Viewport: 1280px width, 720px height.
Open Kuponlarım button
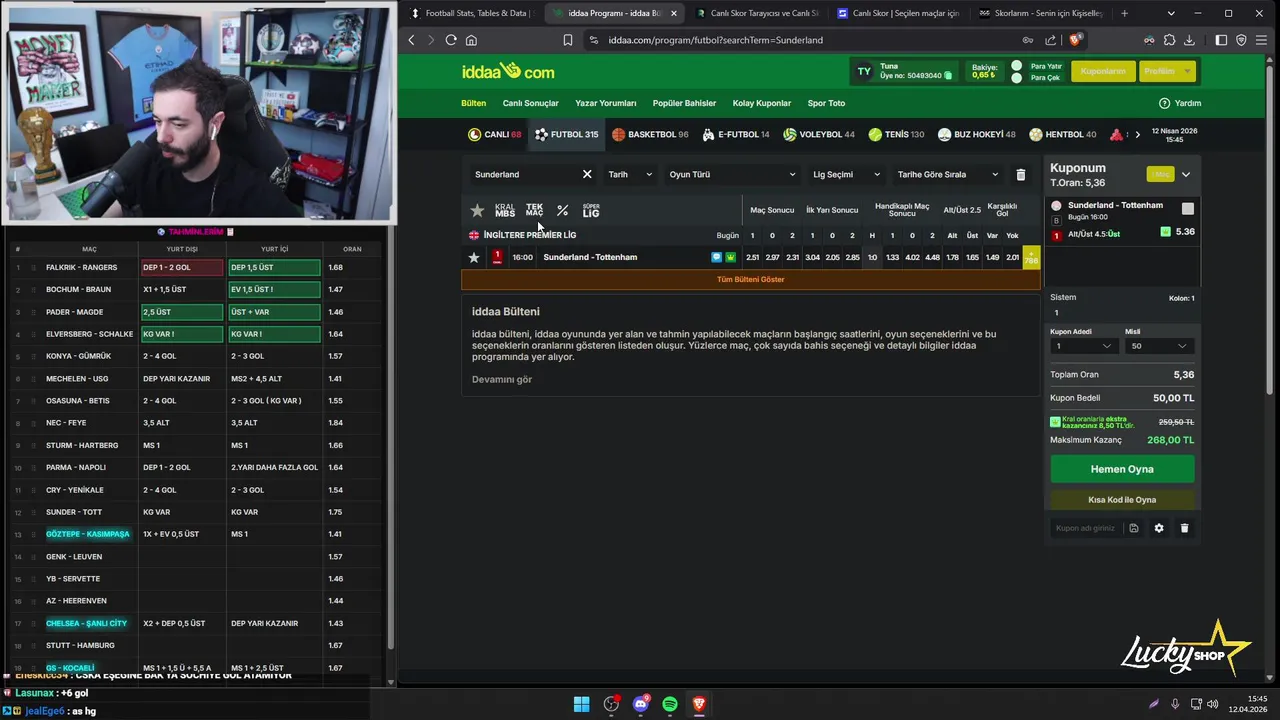[x=1103, y=71]
